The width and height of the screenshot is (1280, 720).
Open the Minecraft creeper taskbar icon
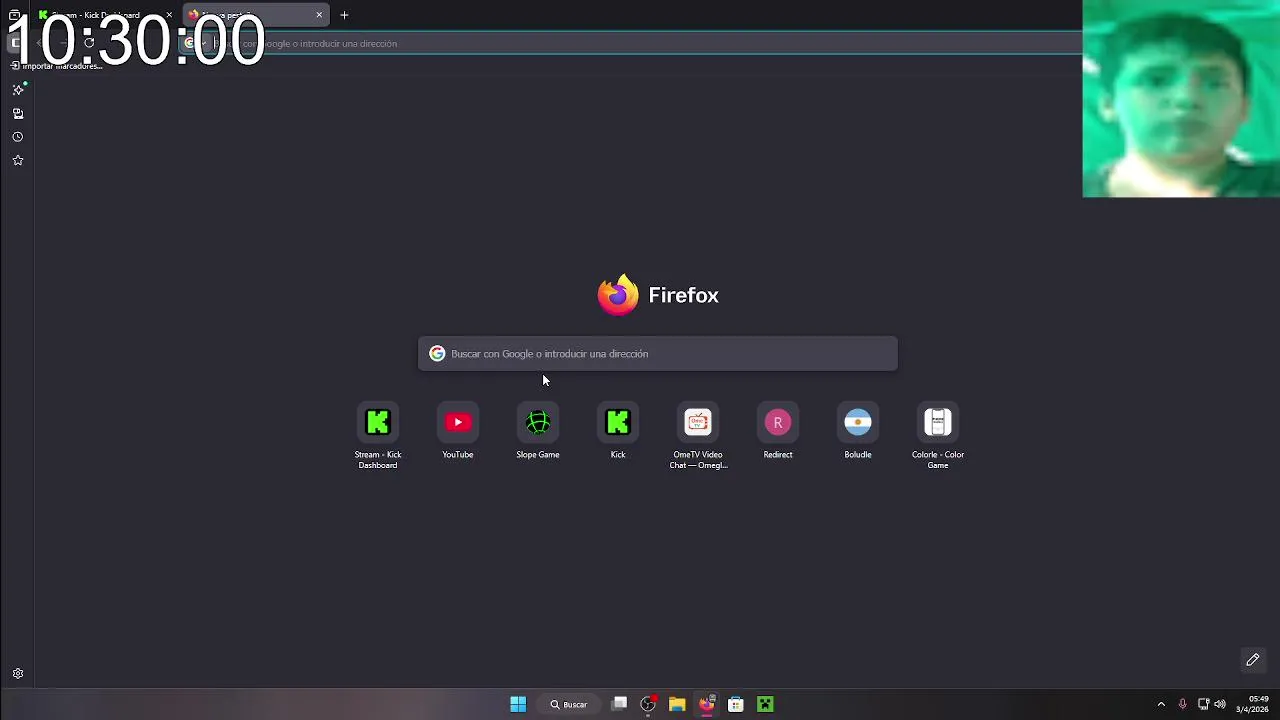point(765,704)
